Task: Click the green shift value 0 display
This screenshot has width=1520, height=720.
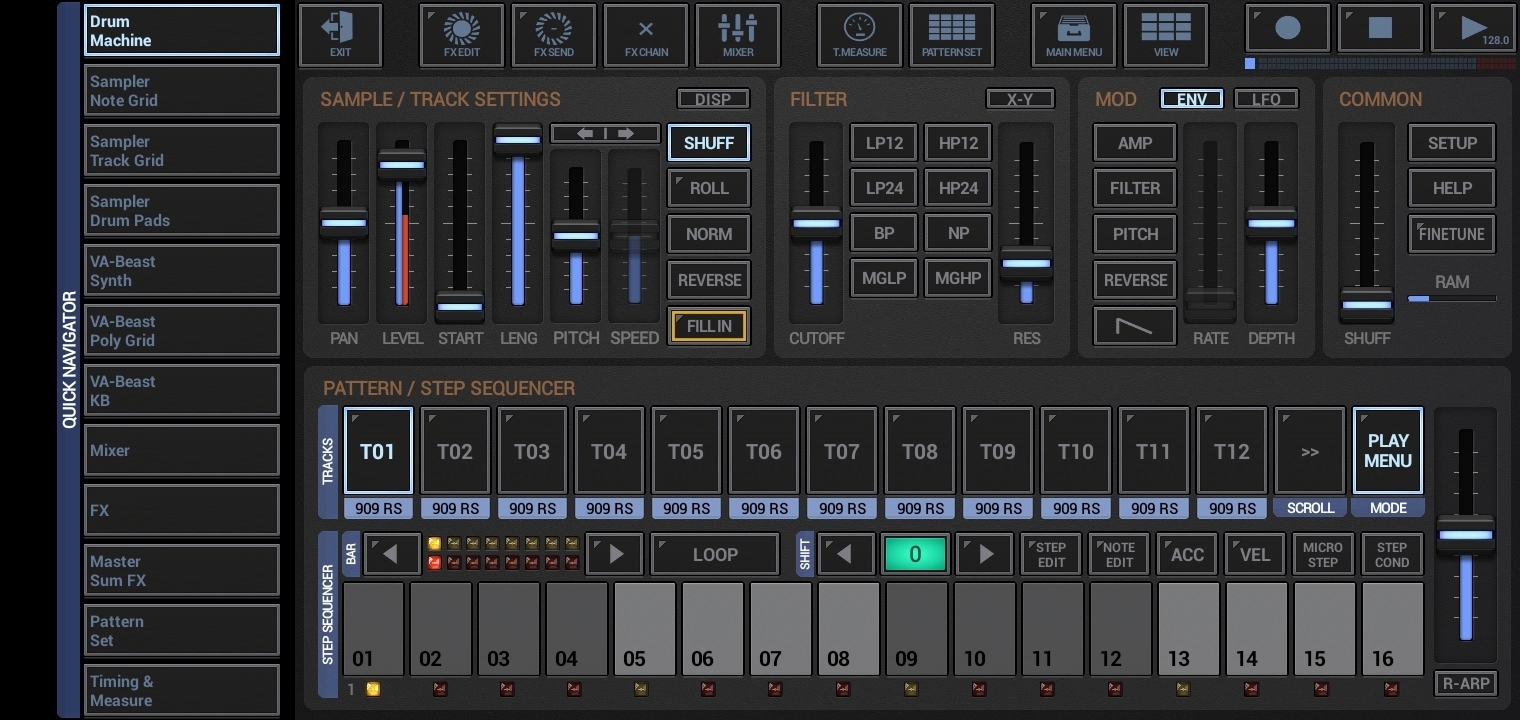Action: pos(915,554)
